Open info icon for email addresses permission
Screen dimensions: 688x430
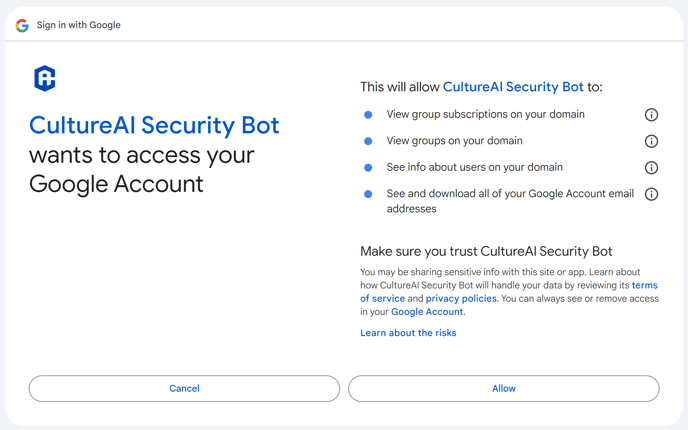point(651,194)
